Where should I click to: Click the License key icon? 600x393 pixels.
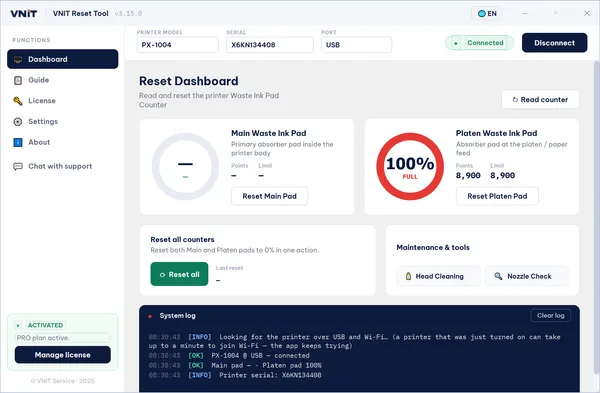pyautogui.click(x=18, y=101)
